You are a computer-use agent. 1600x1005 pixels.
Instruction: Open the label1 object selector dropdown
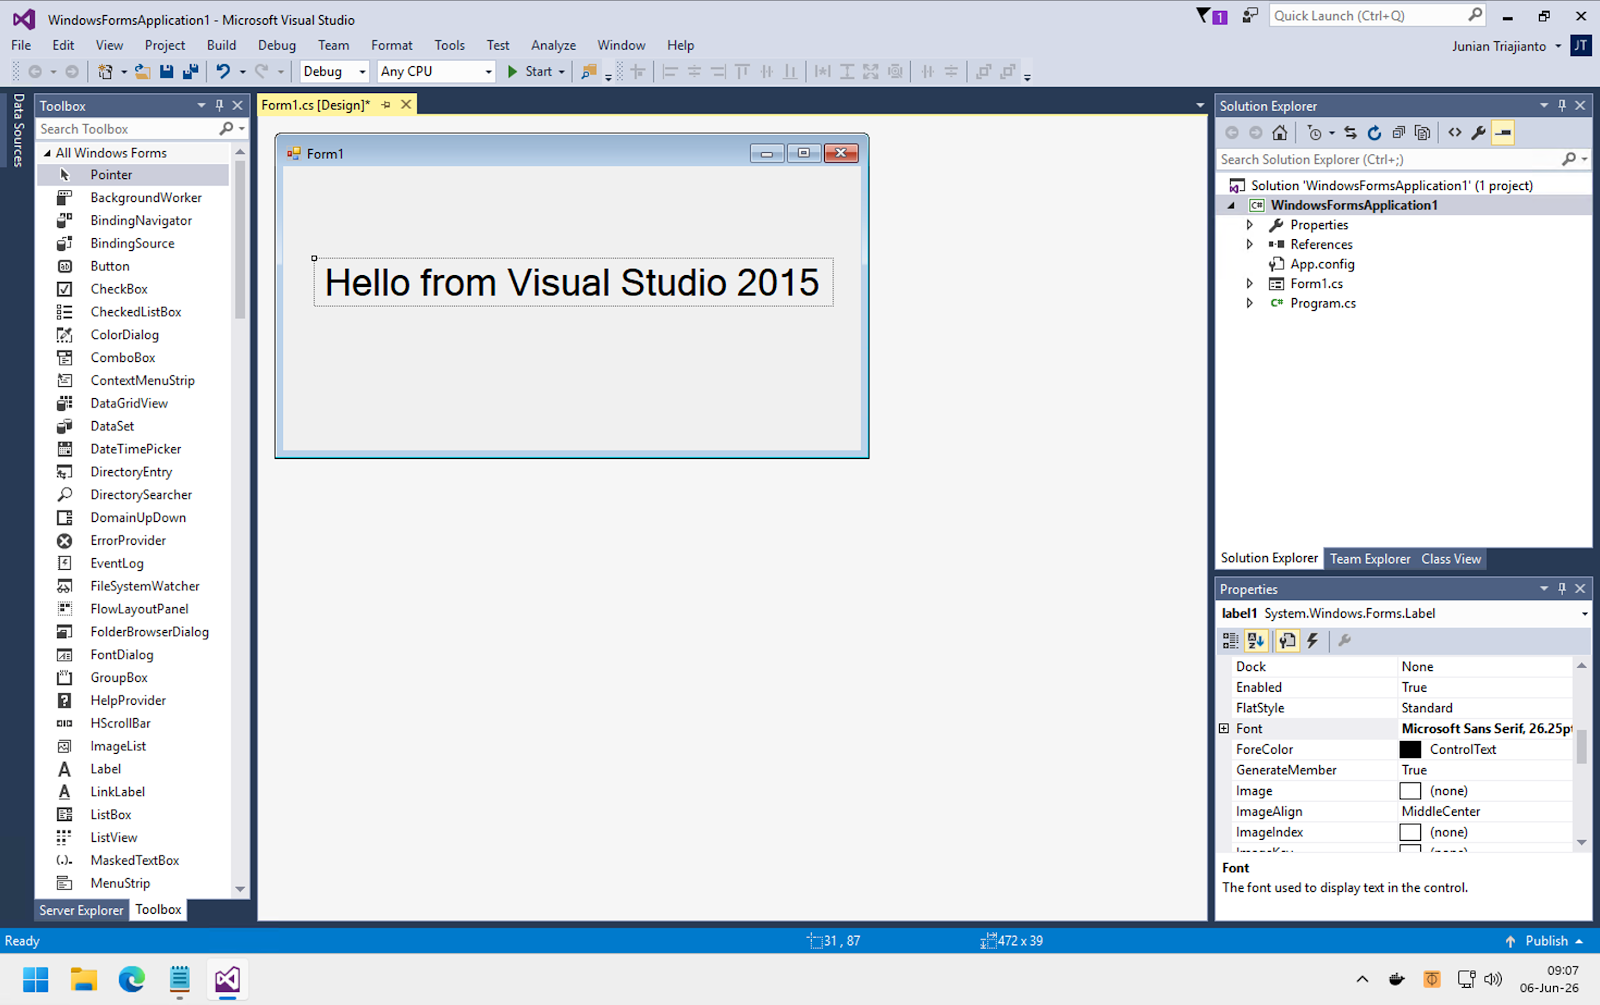(x=1584, y=613)
